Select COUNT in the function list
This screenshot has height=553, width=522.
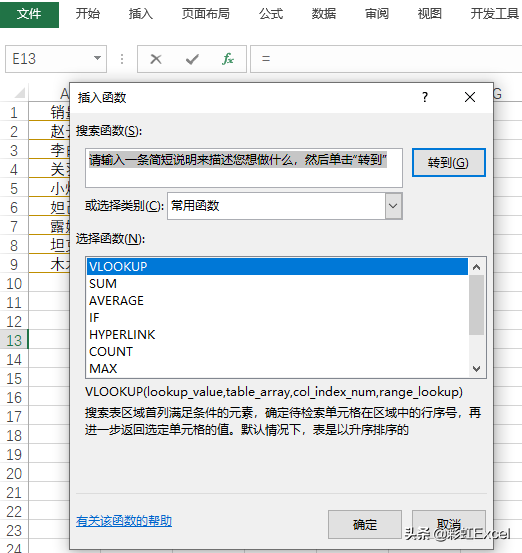coord(277,352)
